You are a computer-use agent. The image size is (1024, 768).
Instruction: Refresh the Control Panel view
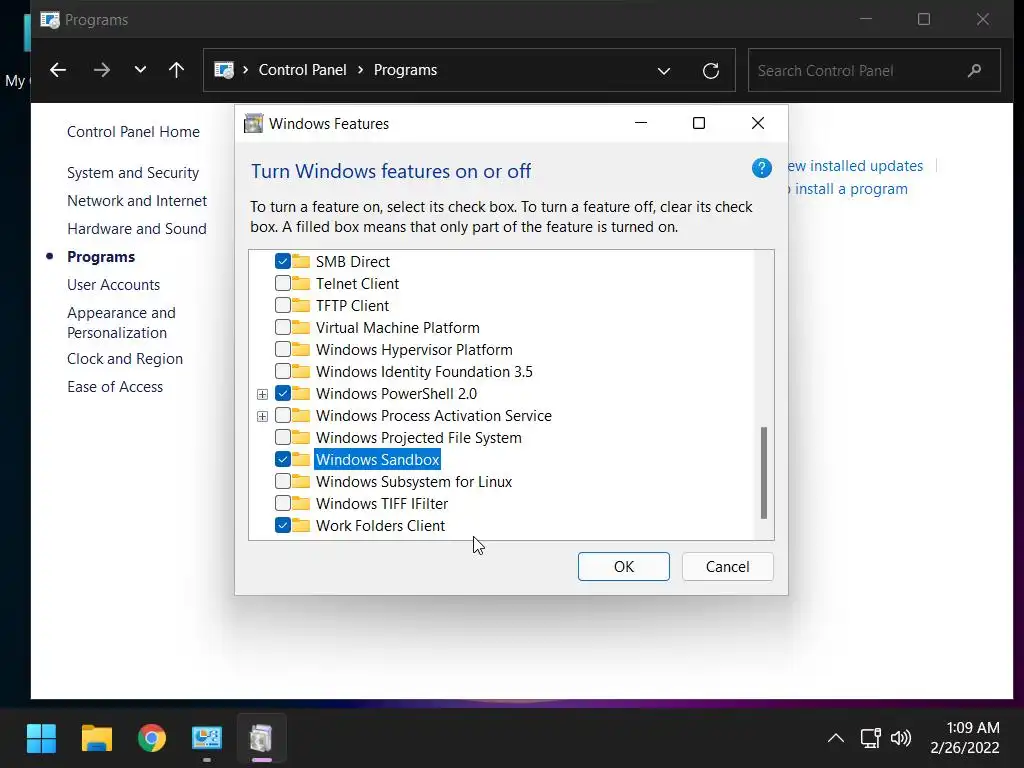pos(711,71)
